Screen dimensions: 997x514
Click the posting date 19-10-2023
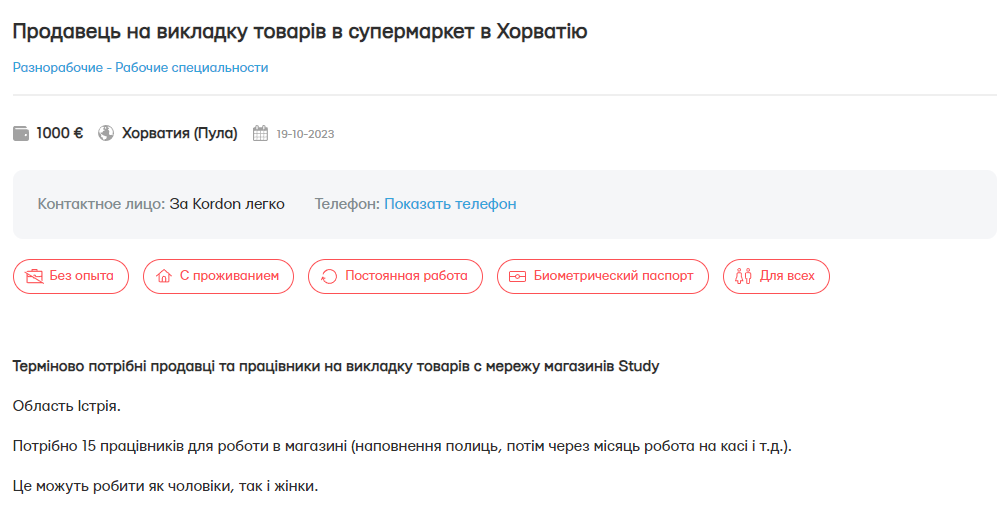point(305,134)
